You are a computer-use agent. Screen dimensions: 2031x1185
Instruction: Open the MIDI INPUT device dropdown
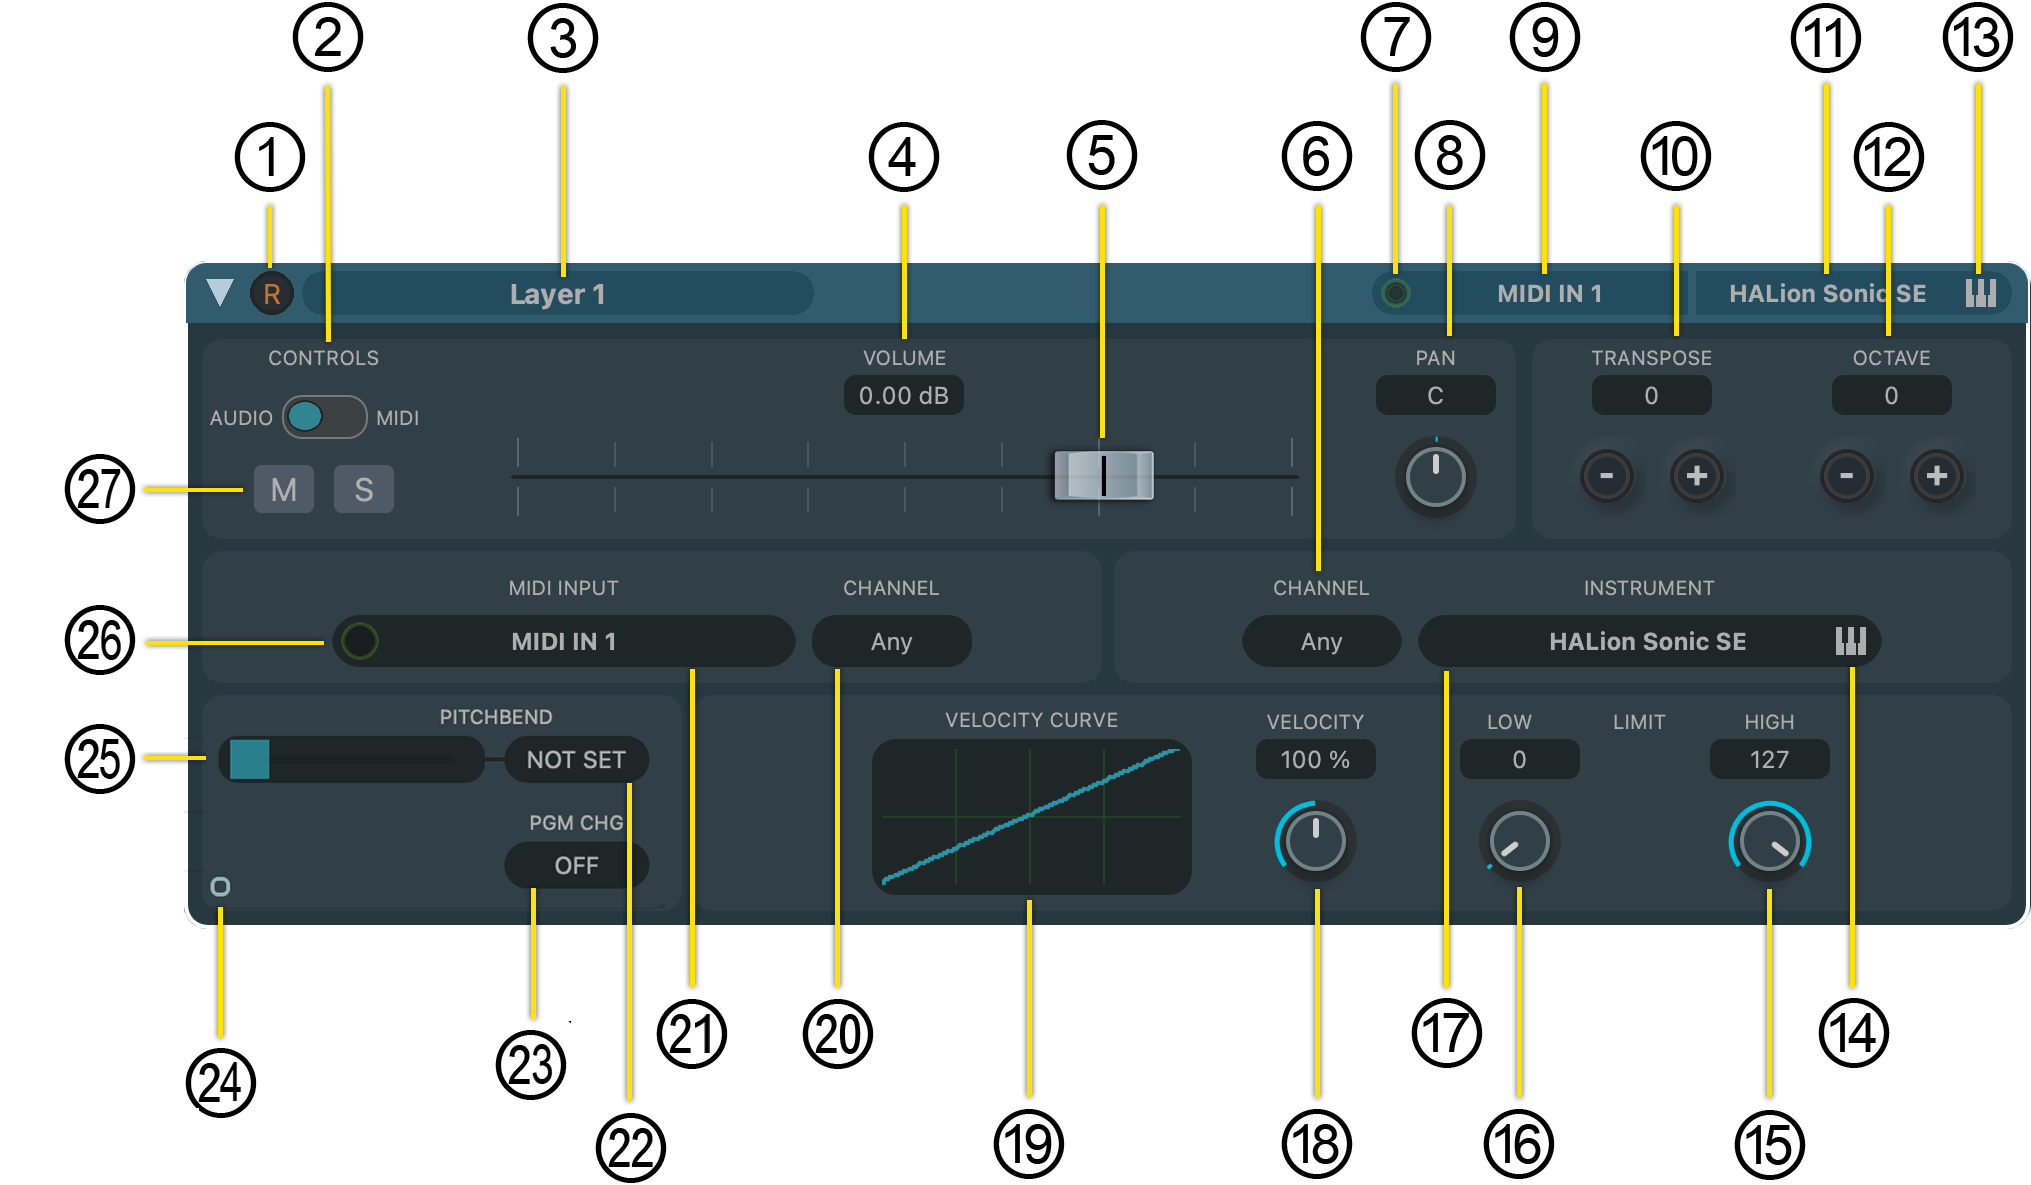coord(563,641)
